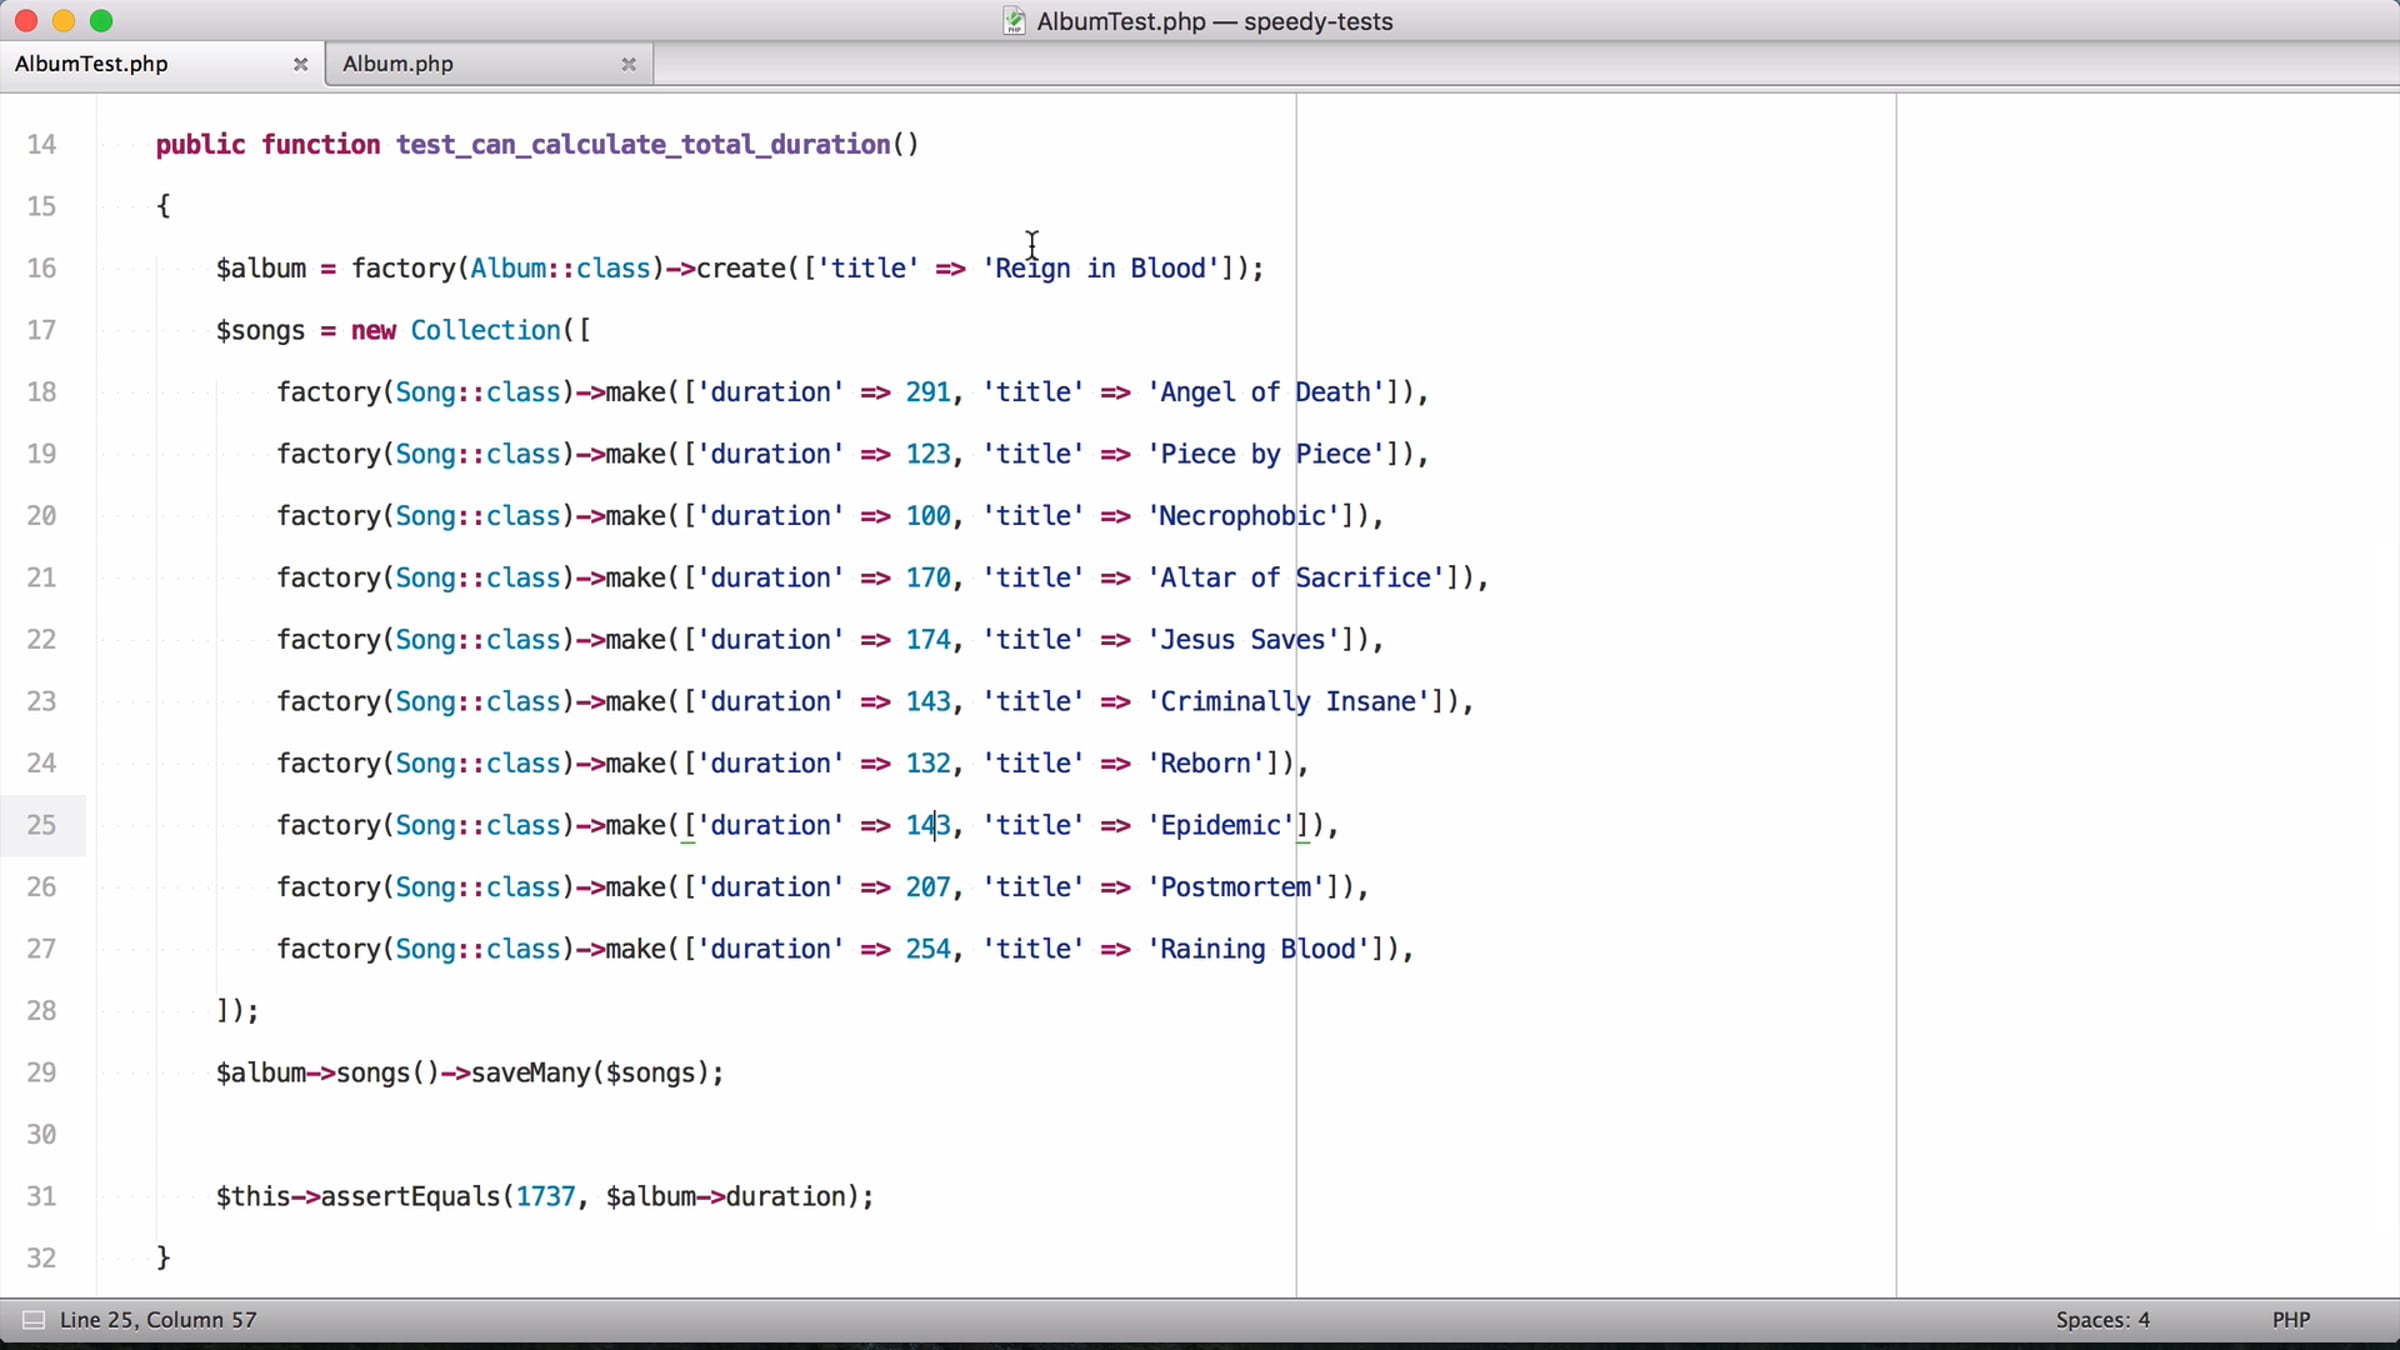
Task: Close the AlbumTest.php tab
Action: click(300, 64)
